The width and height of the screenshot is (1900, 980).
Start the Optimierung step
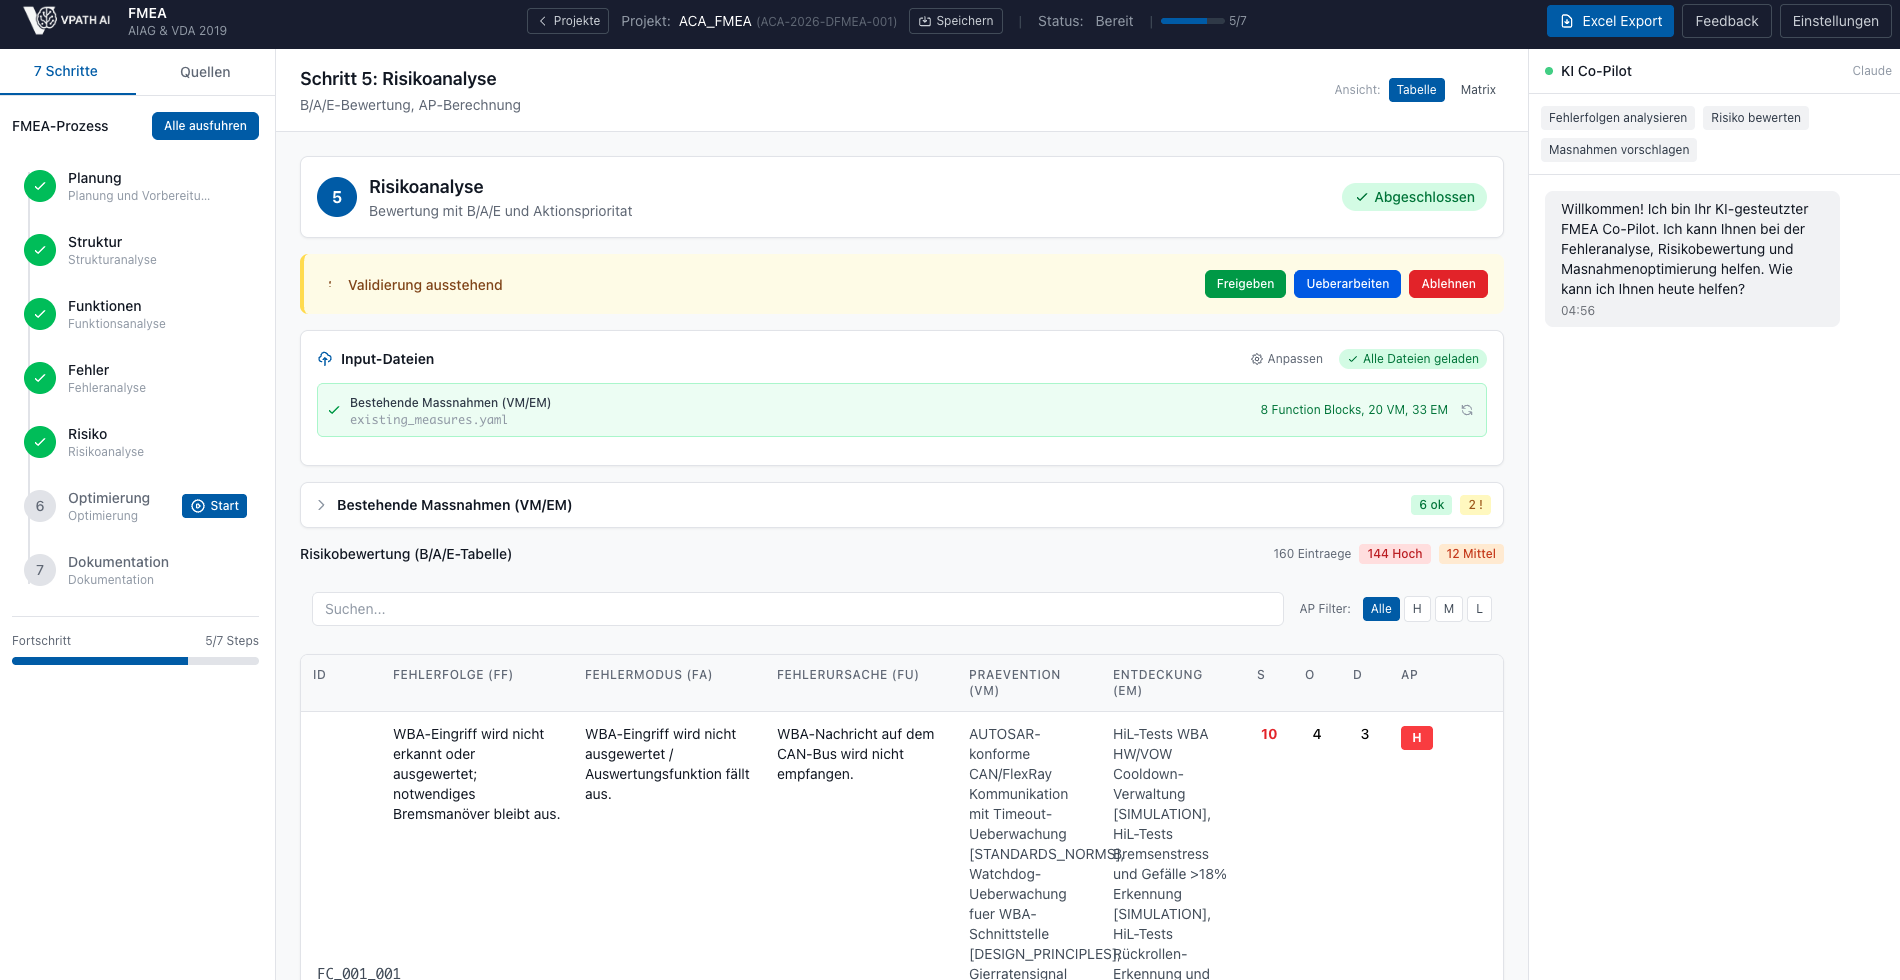214,506
